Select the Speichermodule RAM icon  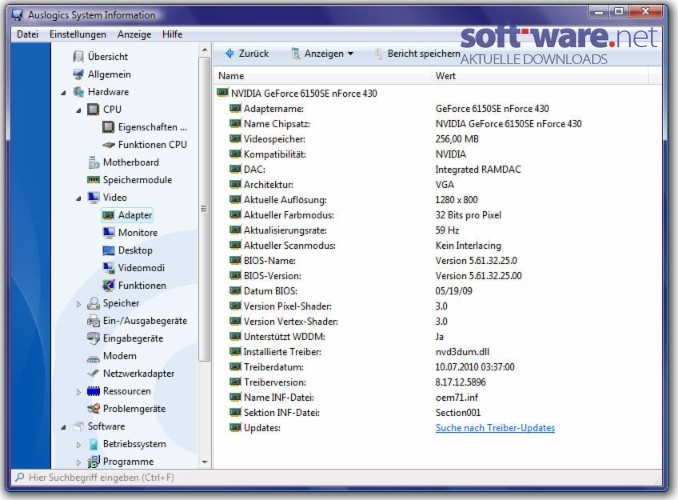[93, 179]
